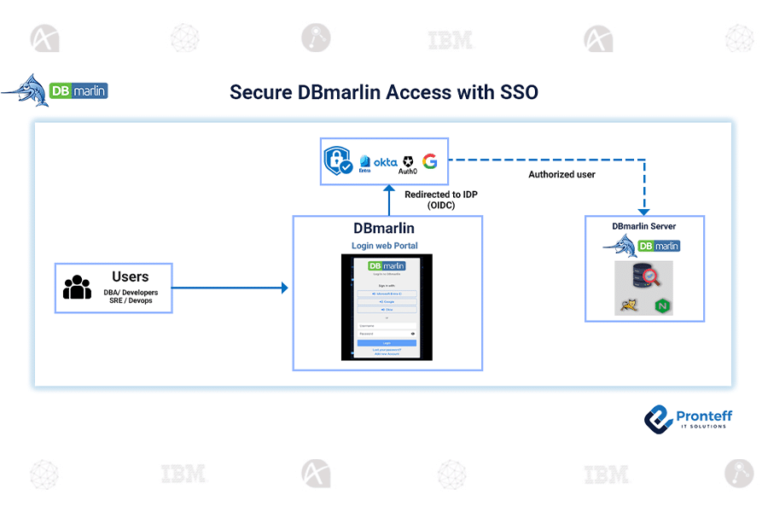Screen dimensions: 768x512
Task: Click the 'Redirected to IDP' label
Action: click(x=441, y=195)
